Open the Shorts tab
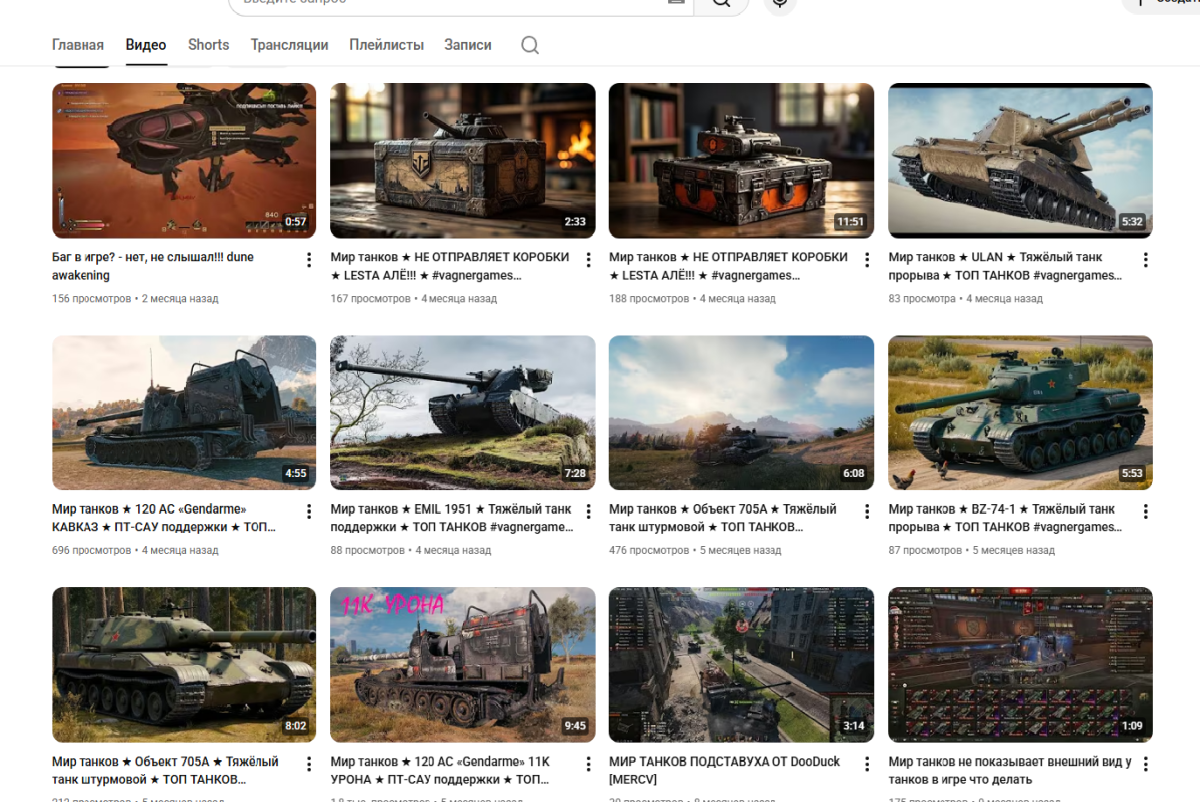 tap(208, 45)
